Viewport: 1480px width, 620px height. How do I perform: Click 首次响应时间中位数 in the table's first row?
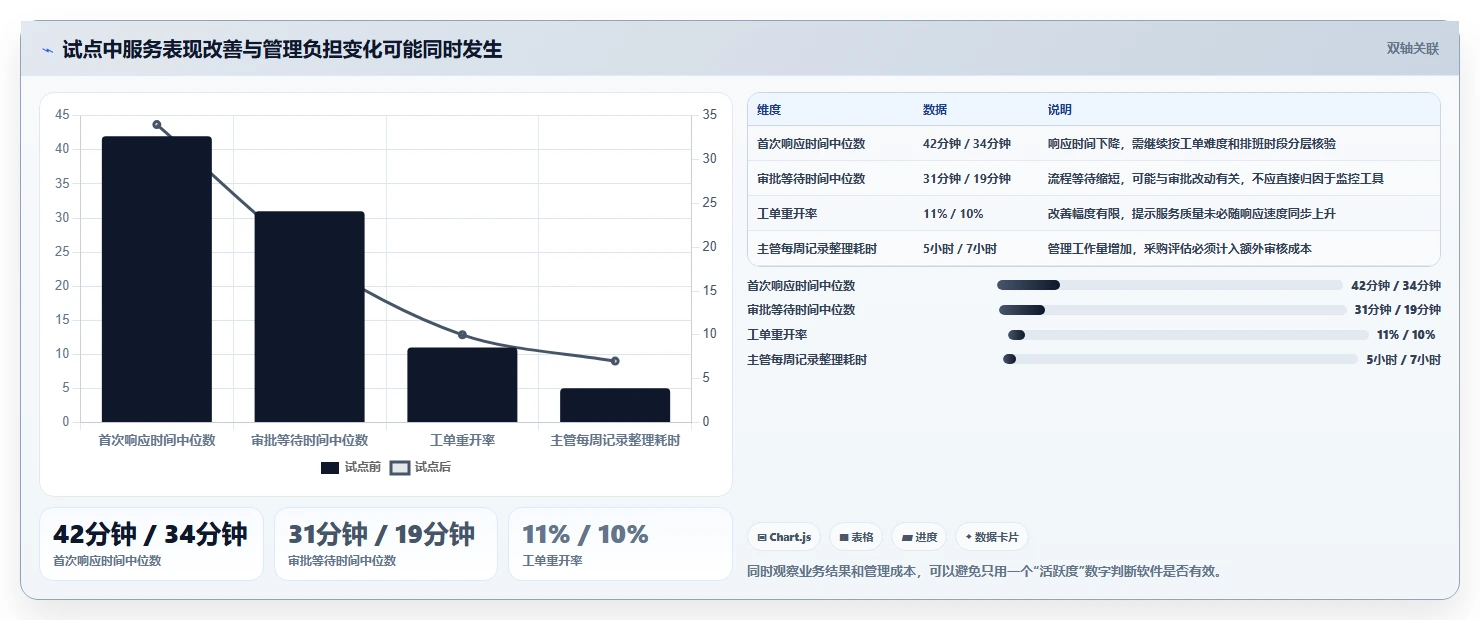811,144
